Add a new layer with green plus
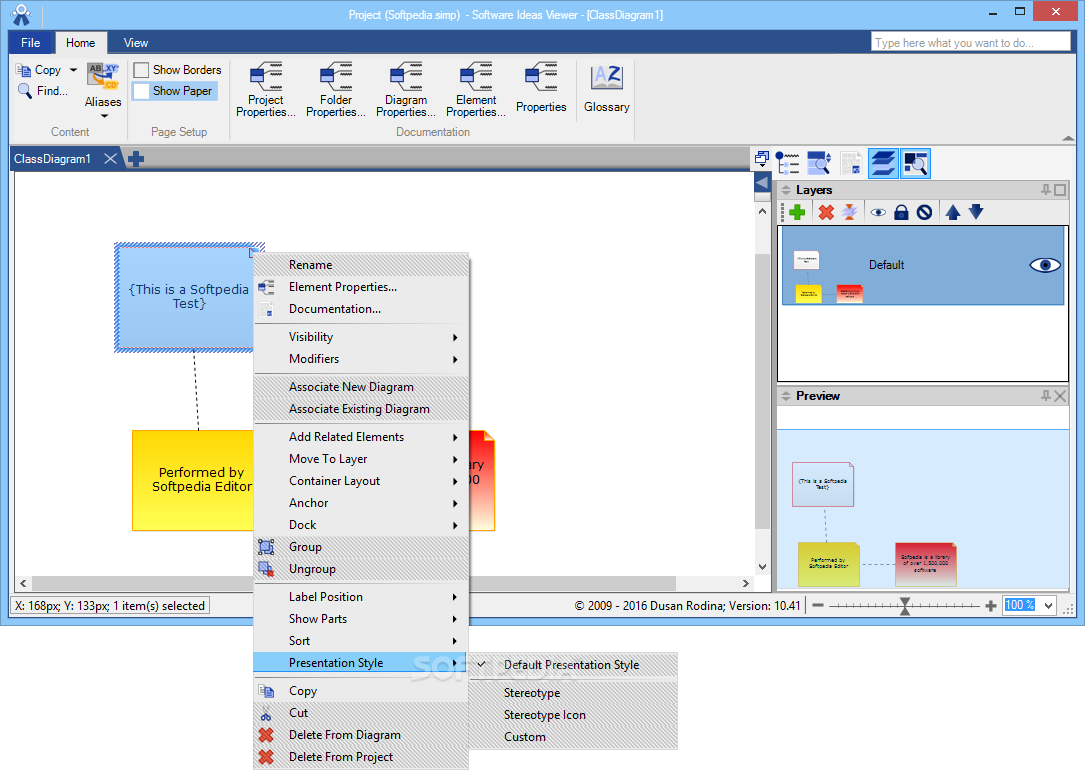Screen dimensions: 1085x770 point(796,212)
